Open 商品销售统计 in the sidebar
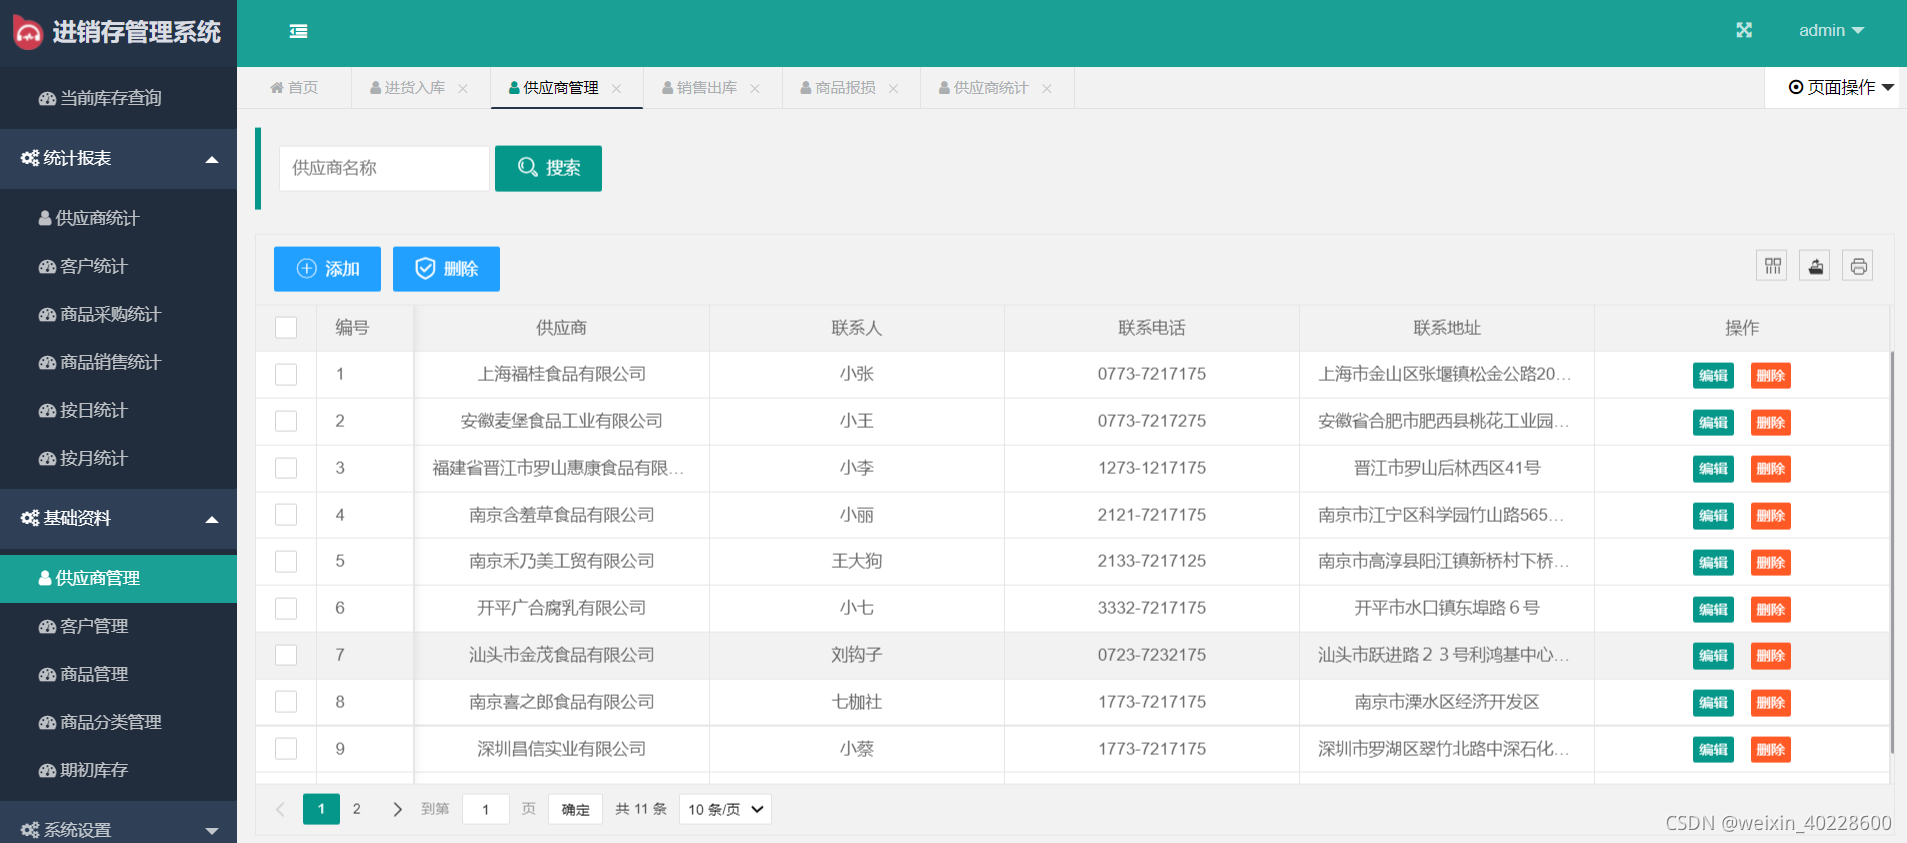Screen dimensions: 1907x843 (x=118, y=362)
